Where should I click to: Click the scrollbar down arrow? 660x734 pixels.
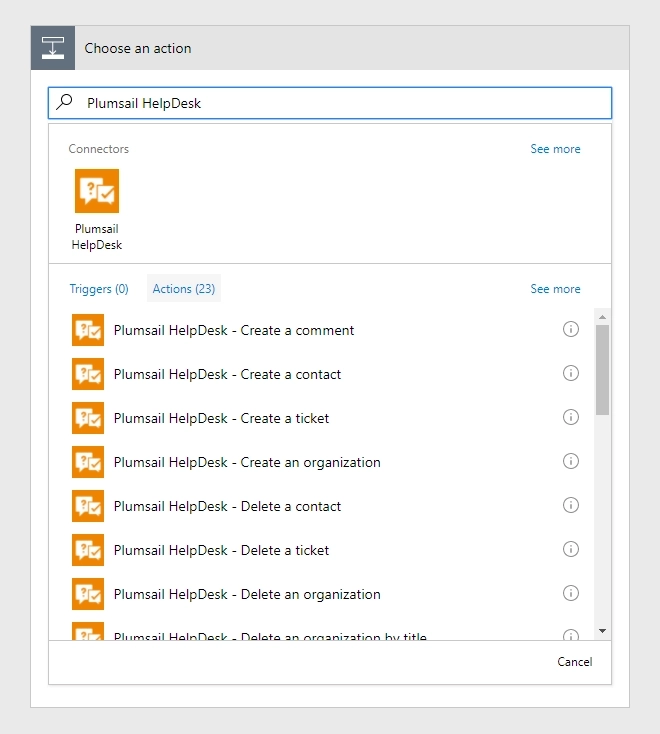click(602, 631)
